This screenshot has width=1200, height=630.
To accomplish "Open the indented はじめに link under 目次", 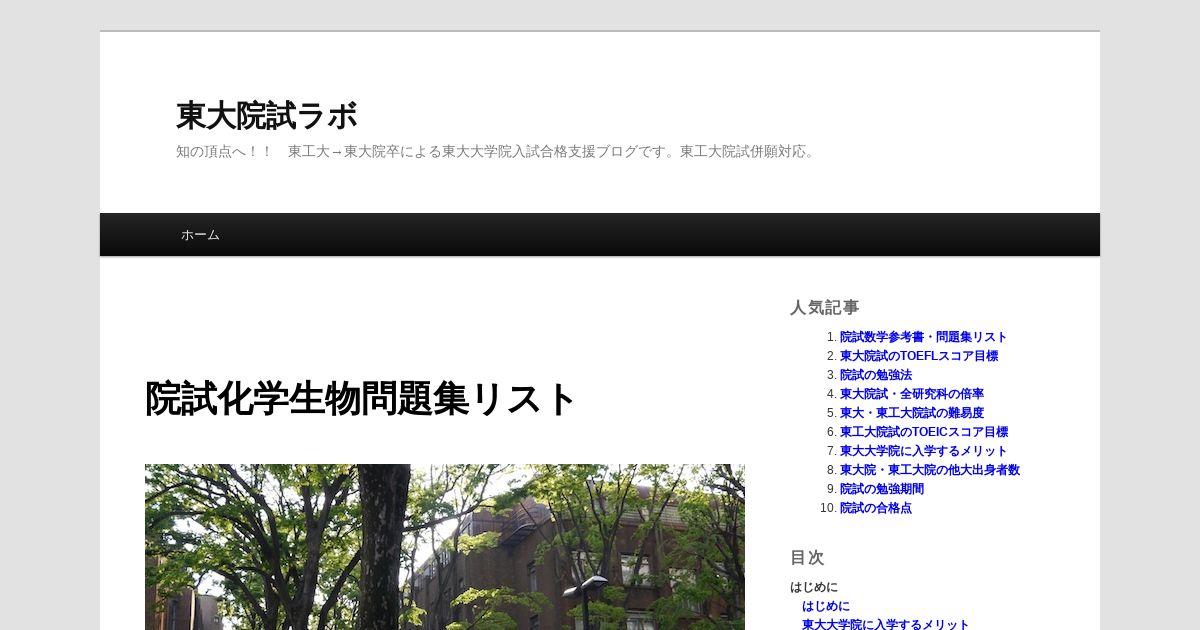I will click(x=826, y=606).
